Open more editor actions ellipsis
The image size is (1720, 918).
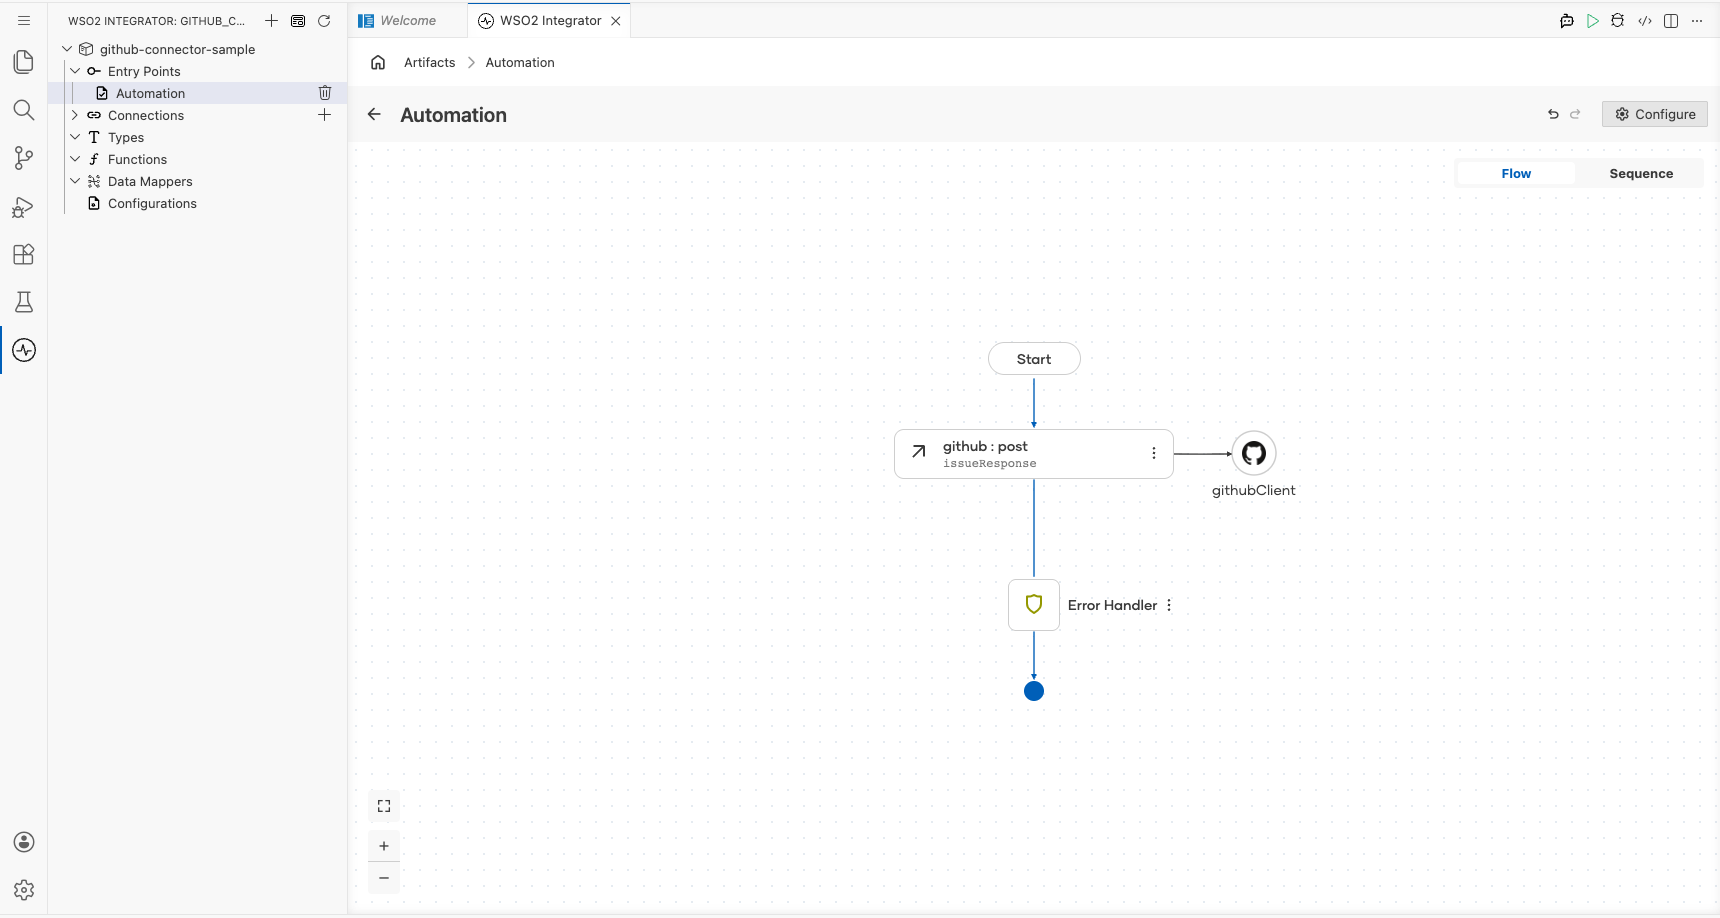[x=1697, y=20]
